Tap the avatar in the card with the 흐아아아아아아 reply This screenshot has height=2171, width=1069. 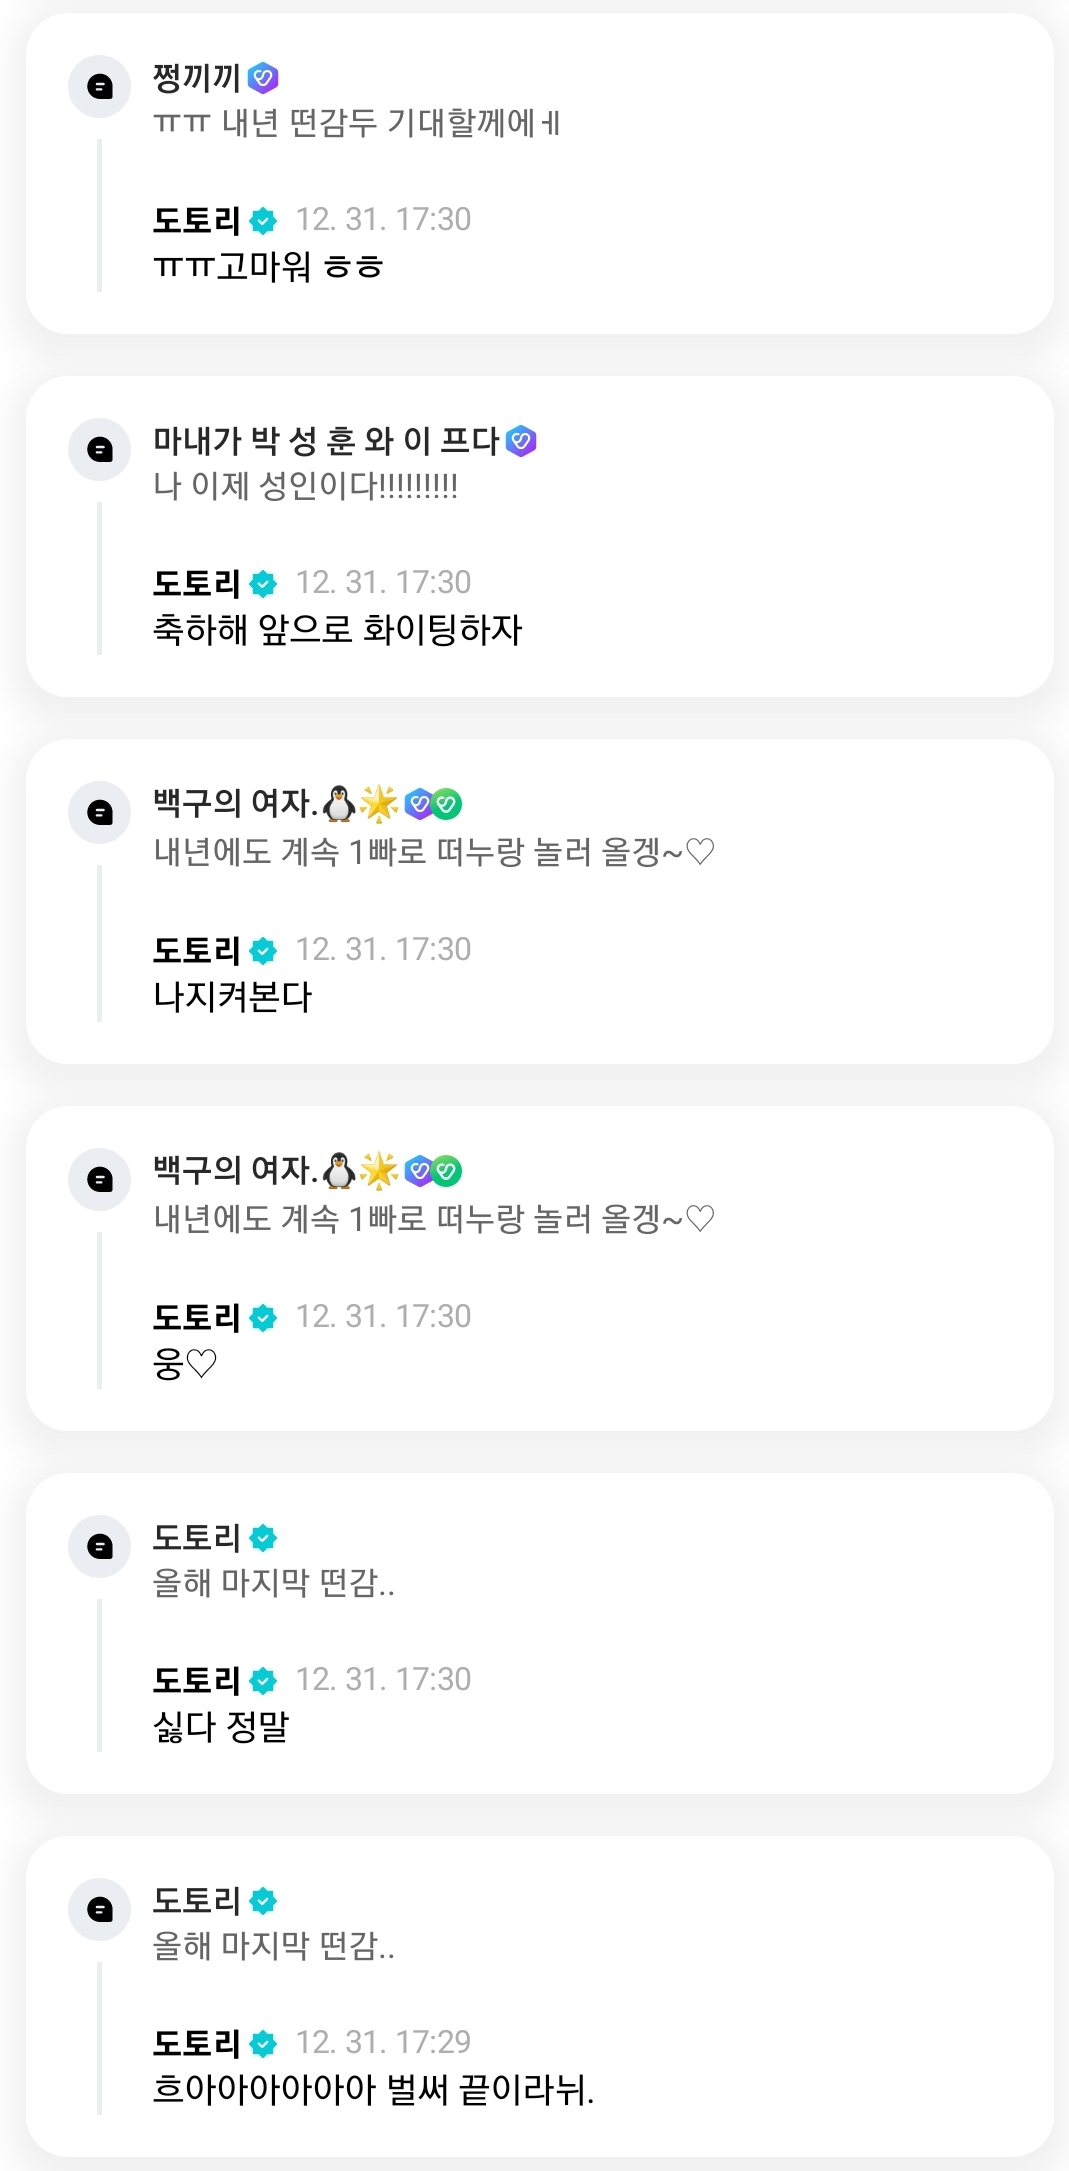click(x=99, y=1910)
